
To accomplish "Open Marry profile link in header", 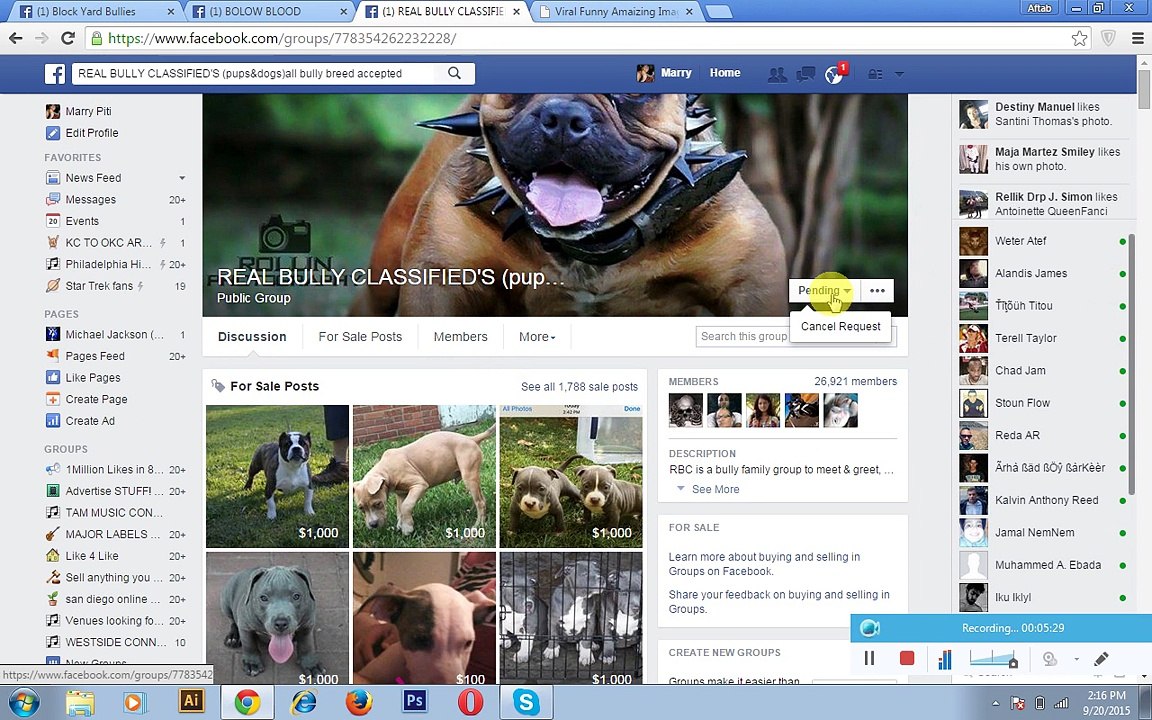I will click(665, 73).
